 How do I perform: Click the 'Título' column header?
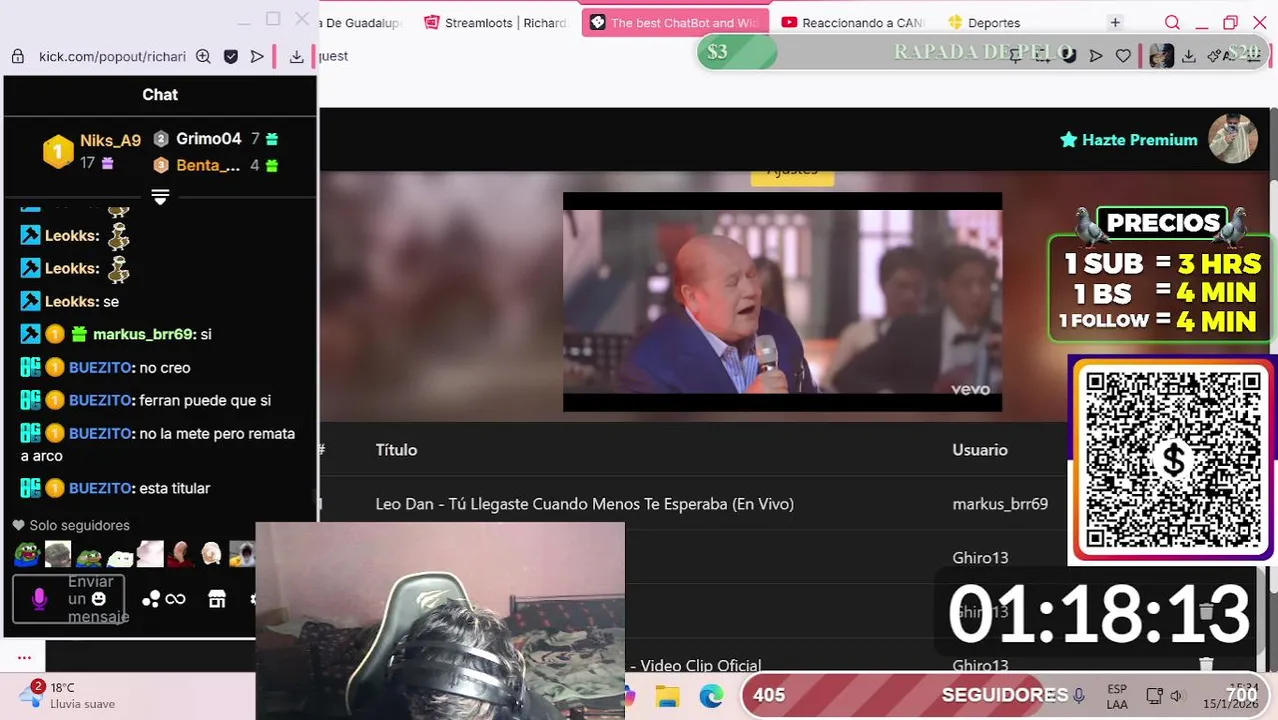pos(396,450)
